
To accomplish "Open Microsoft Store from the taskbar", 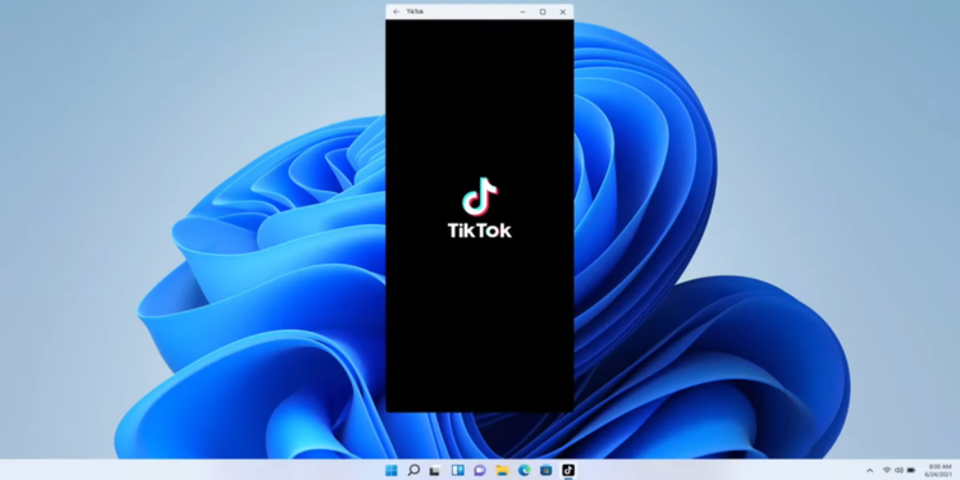I will point(546,470).
